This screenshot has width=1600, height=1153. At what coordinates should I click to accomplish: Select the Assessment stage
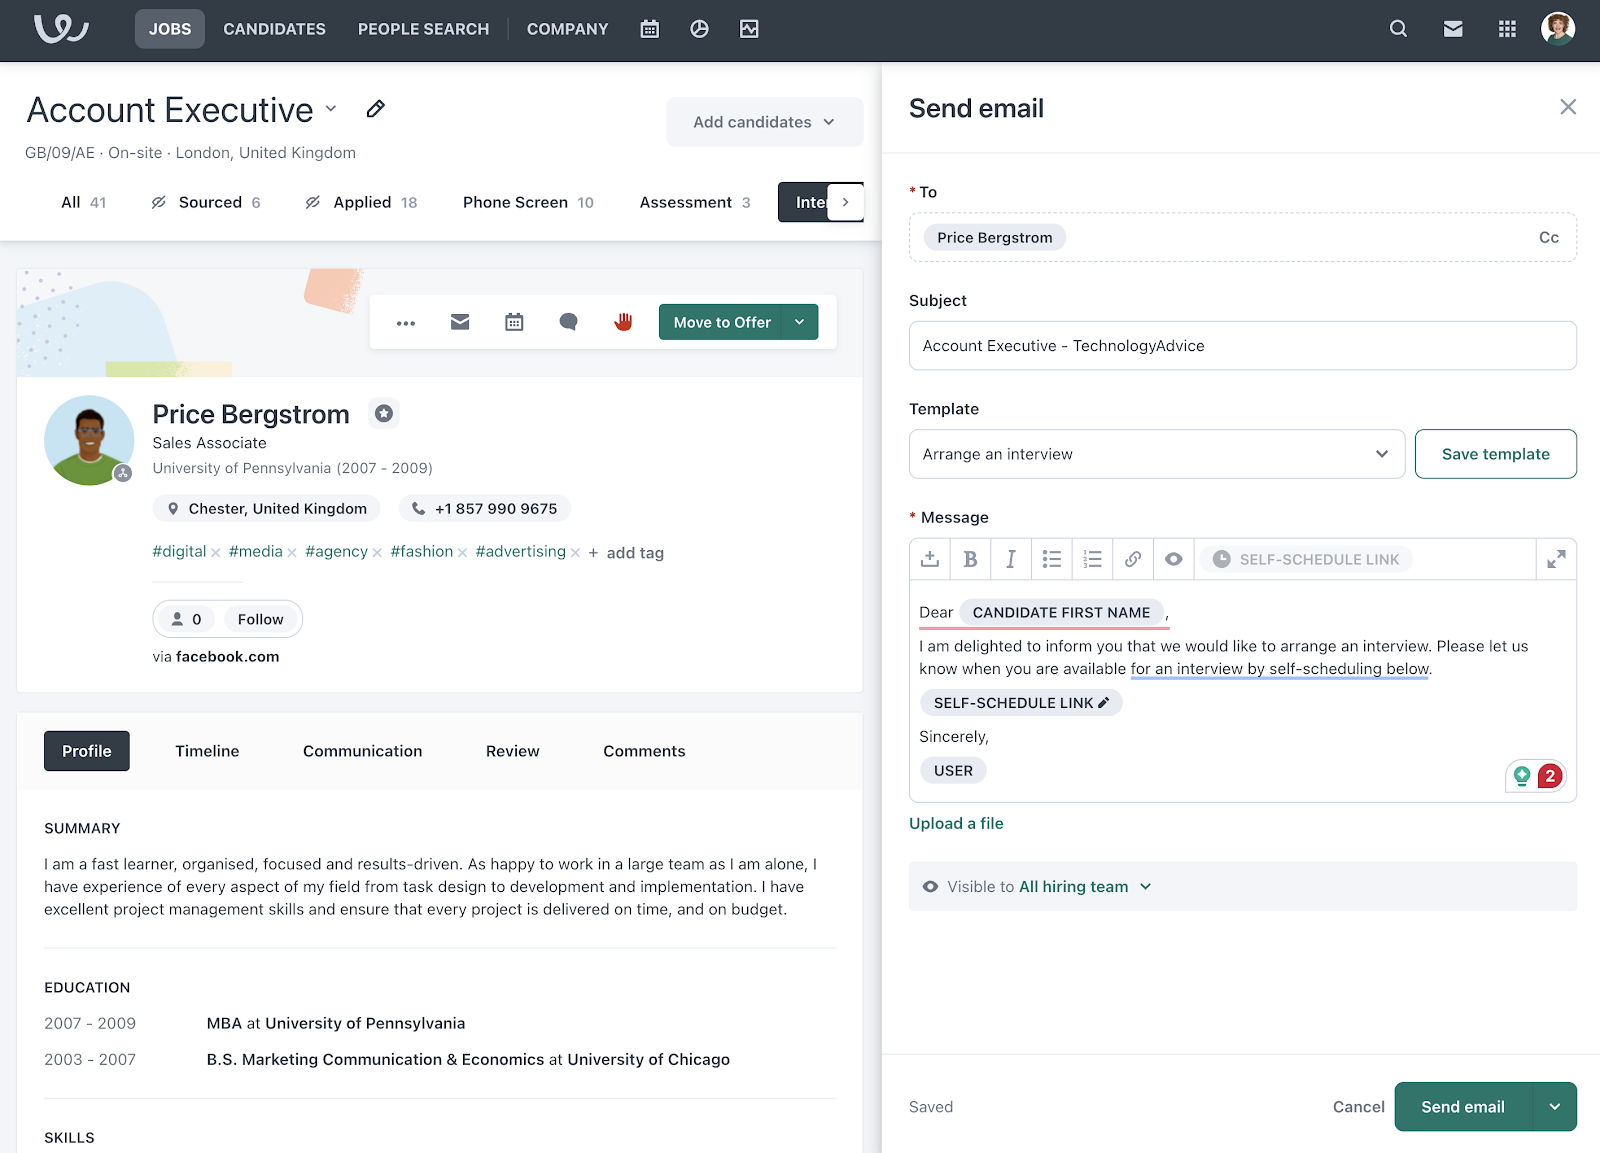[x=695, y=202]
